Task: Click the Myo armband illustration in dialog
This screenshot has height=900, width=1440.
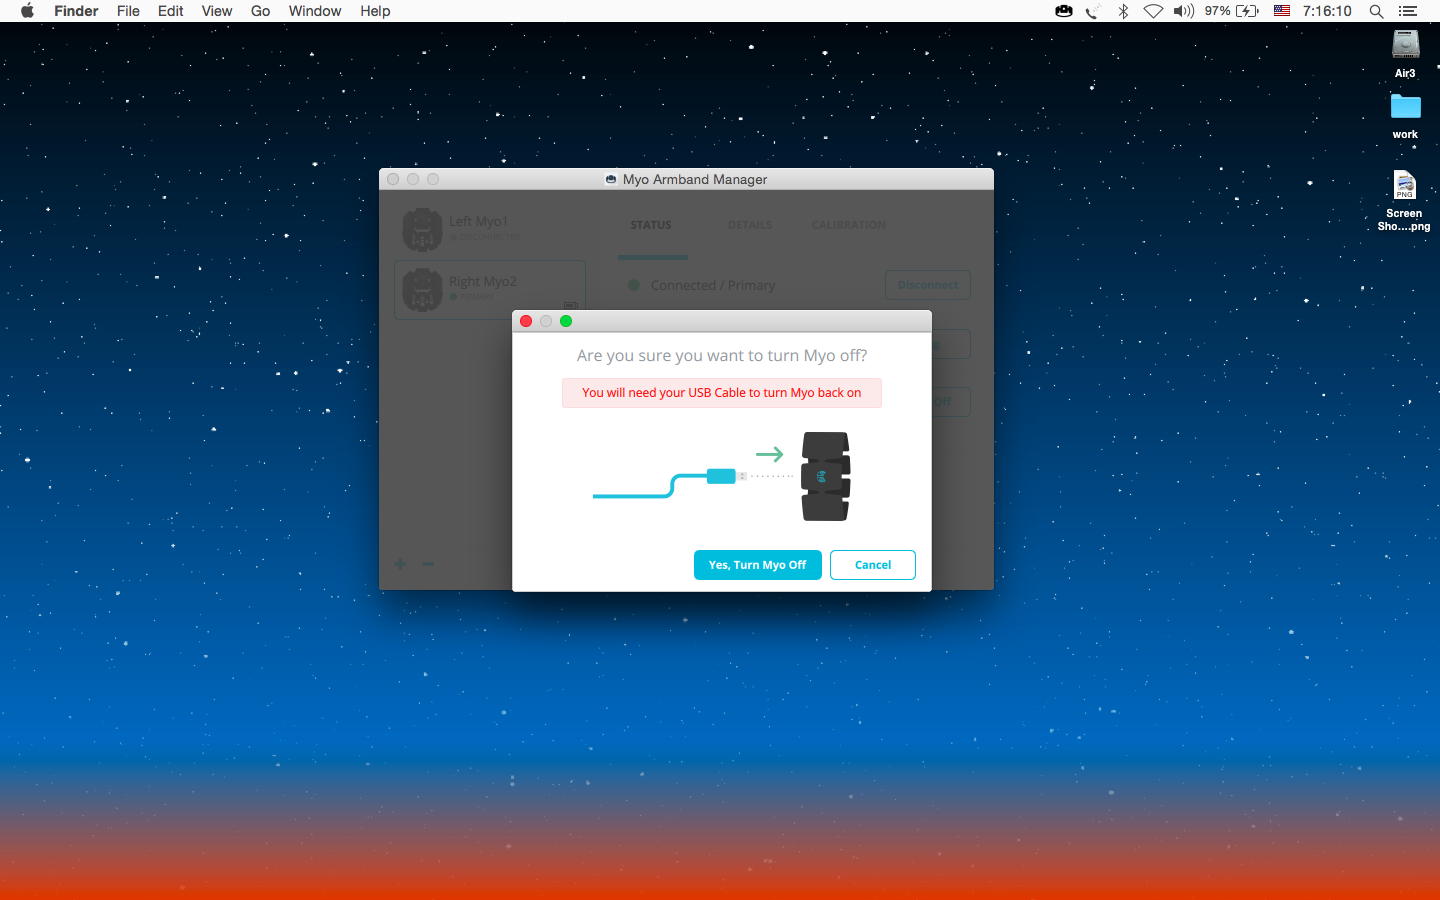Action: pyautogui.click(x=826, y=476)
